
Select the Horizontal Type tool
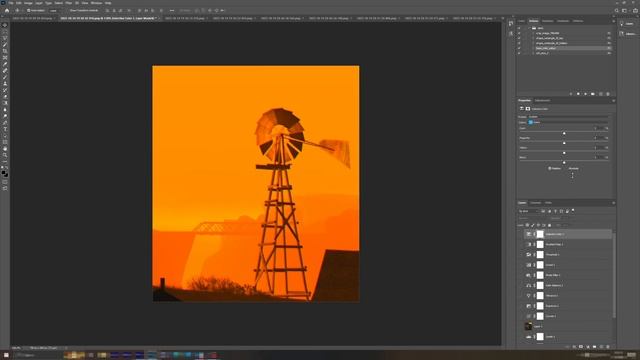point(5,129)
